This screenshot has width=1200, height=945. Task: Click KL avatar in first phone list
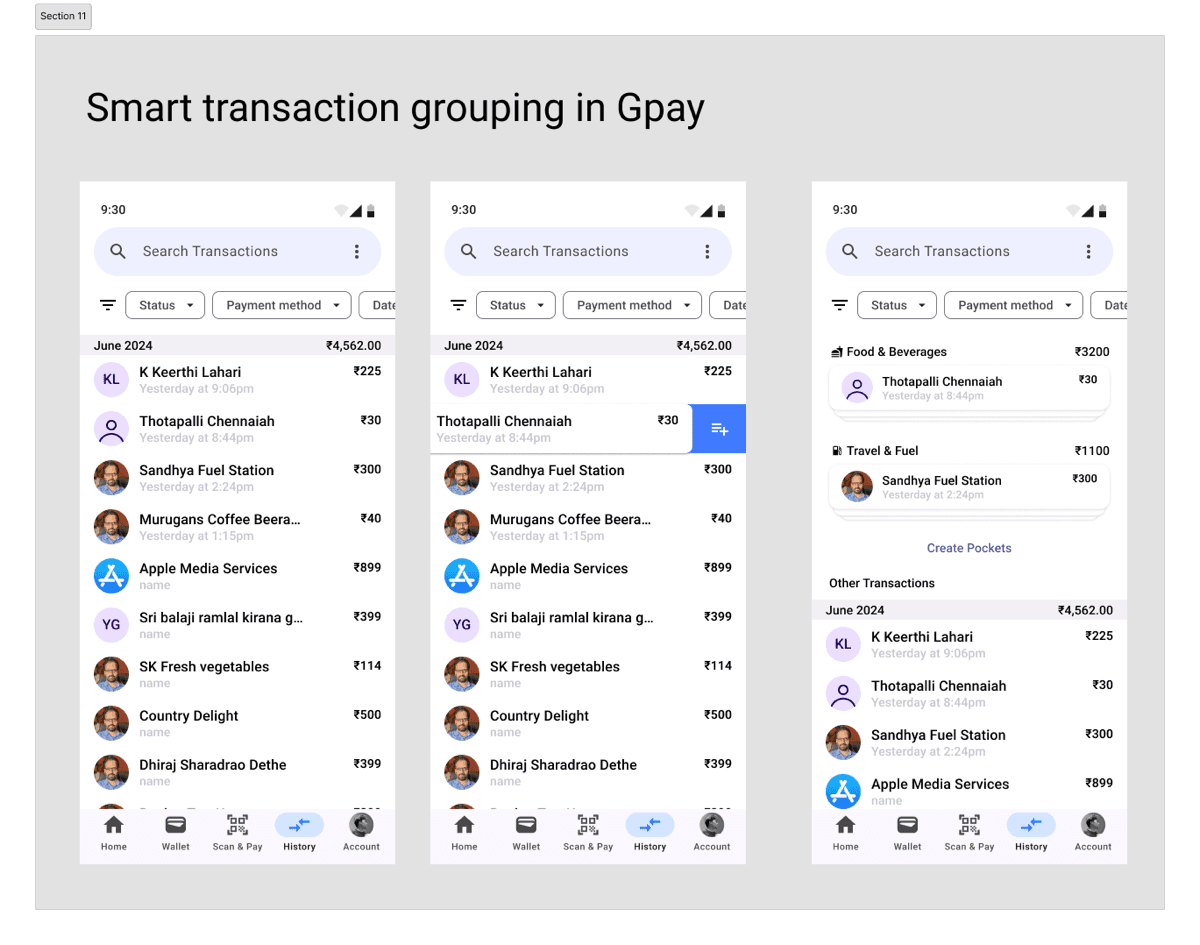pyautogui.click(x=111, y=379)
